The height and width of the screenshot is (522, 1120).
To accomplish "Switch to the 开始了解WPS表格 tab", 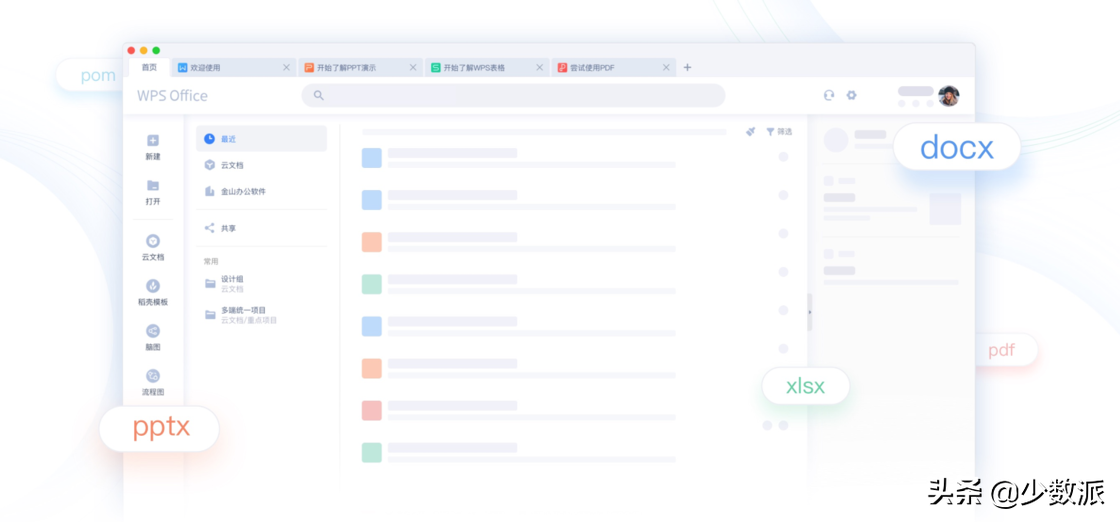I will tap(487, 68).
